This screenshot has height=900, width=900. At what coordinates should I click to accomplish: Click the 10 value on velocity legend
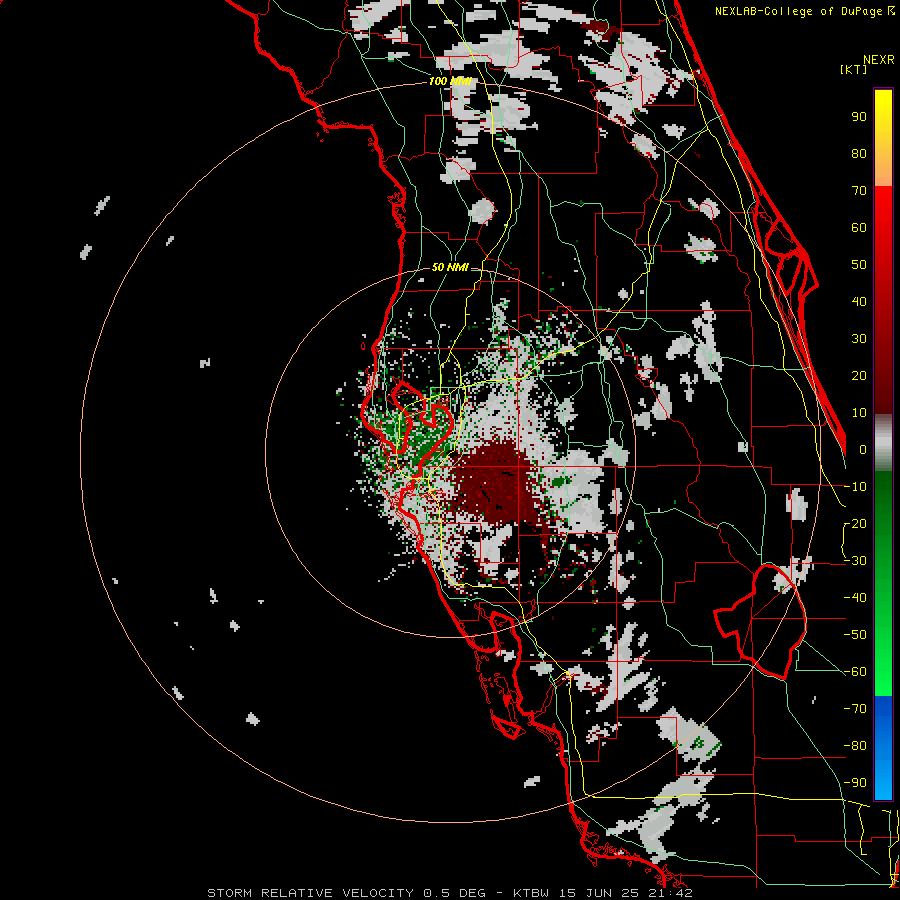[x=859, y=413]
